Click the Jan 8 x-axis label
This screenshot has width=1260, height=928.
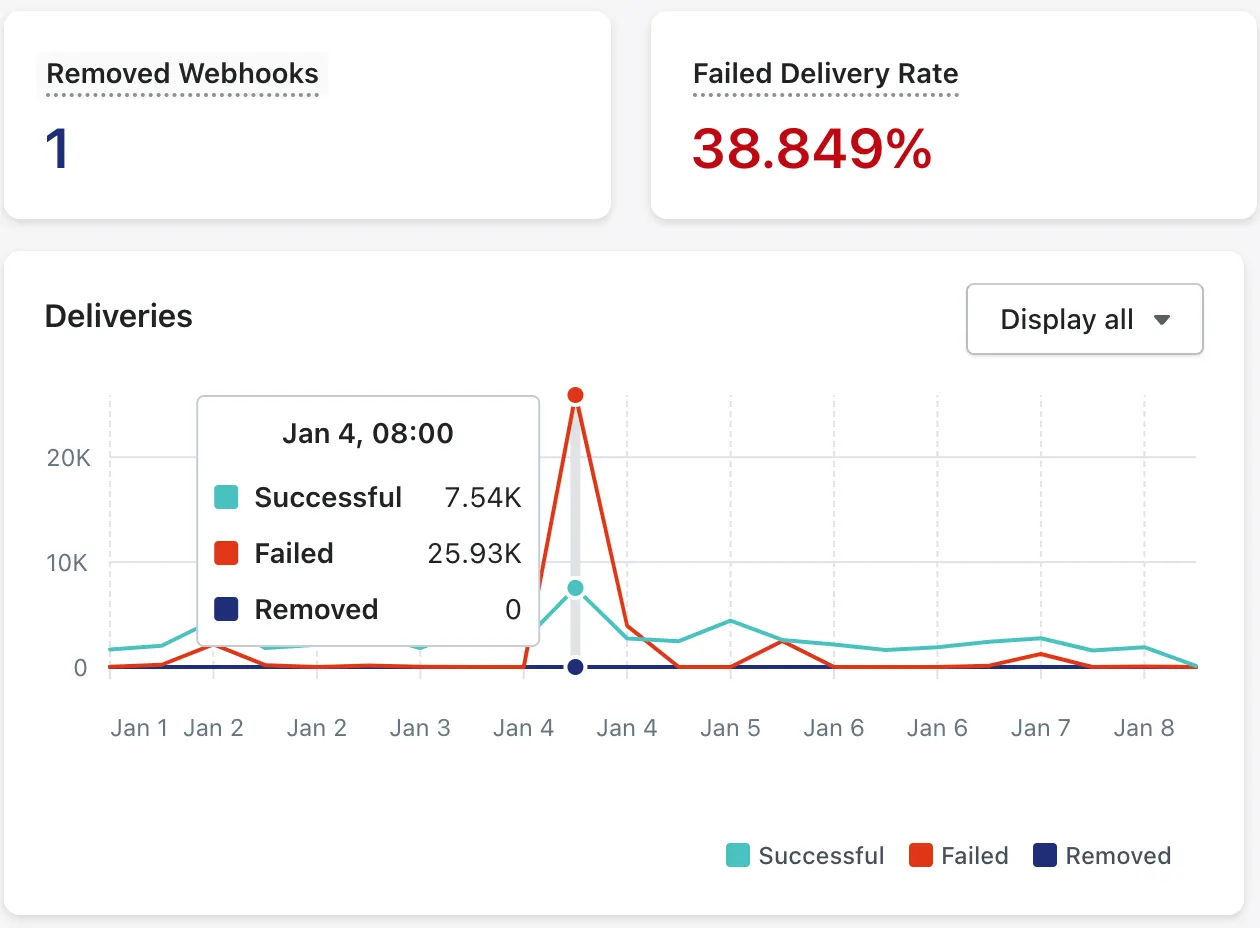1144,728
